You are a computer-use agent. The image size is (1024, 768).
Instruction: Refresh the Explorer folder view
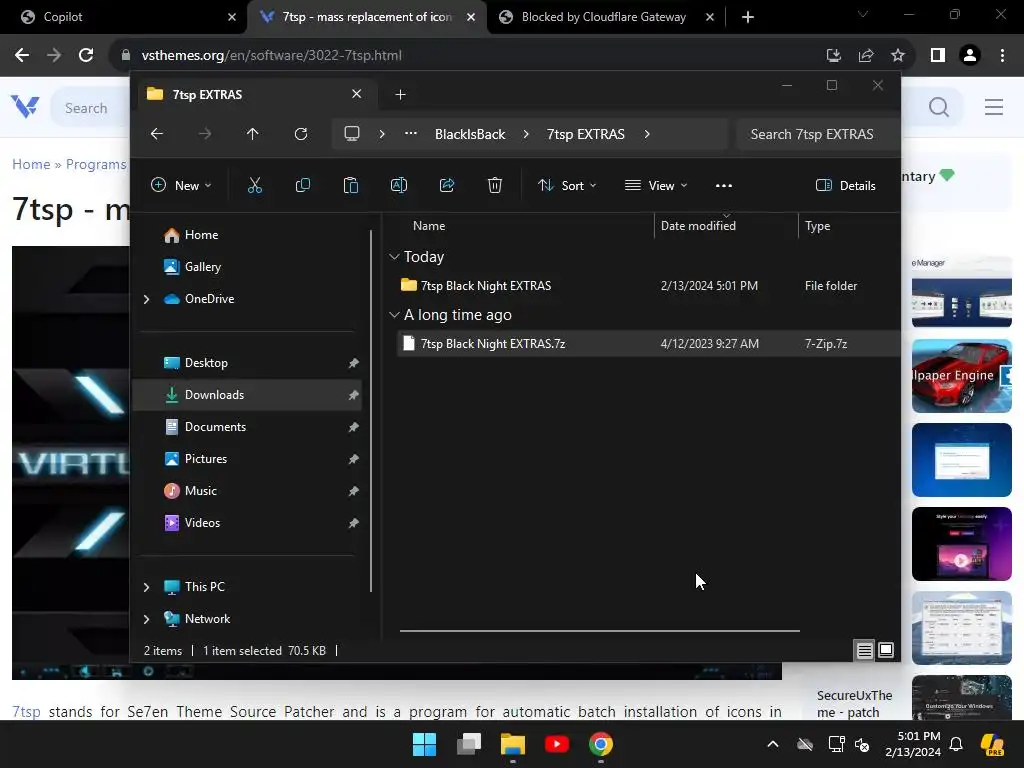pyautogui.click(x=301, y=134)
